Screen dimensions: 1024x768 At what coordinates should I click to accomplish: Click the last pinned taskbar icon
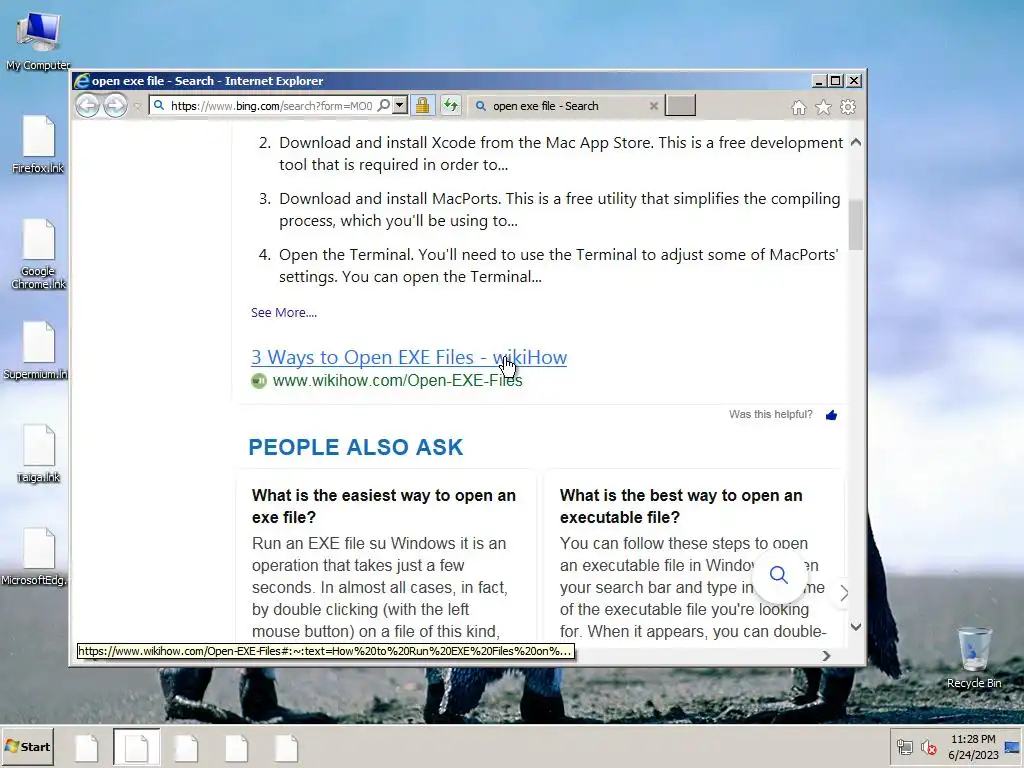click(x=286, y=748)
